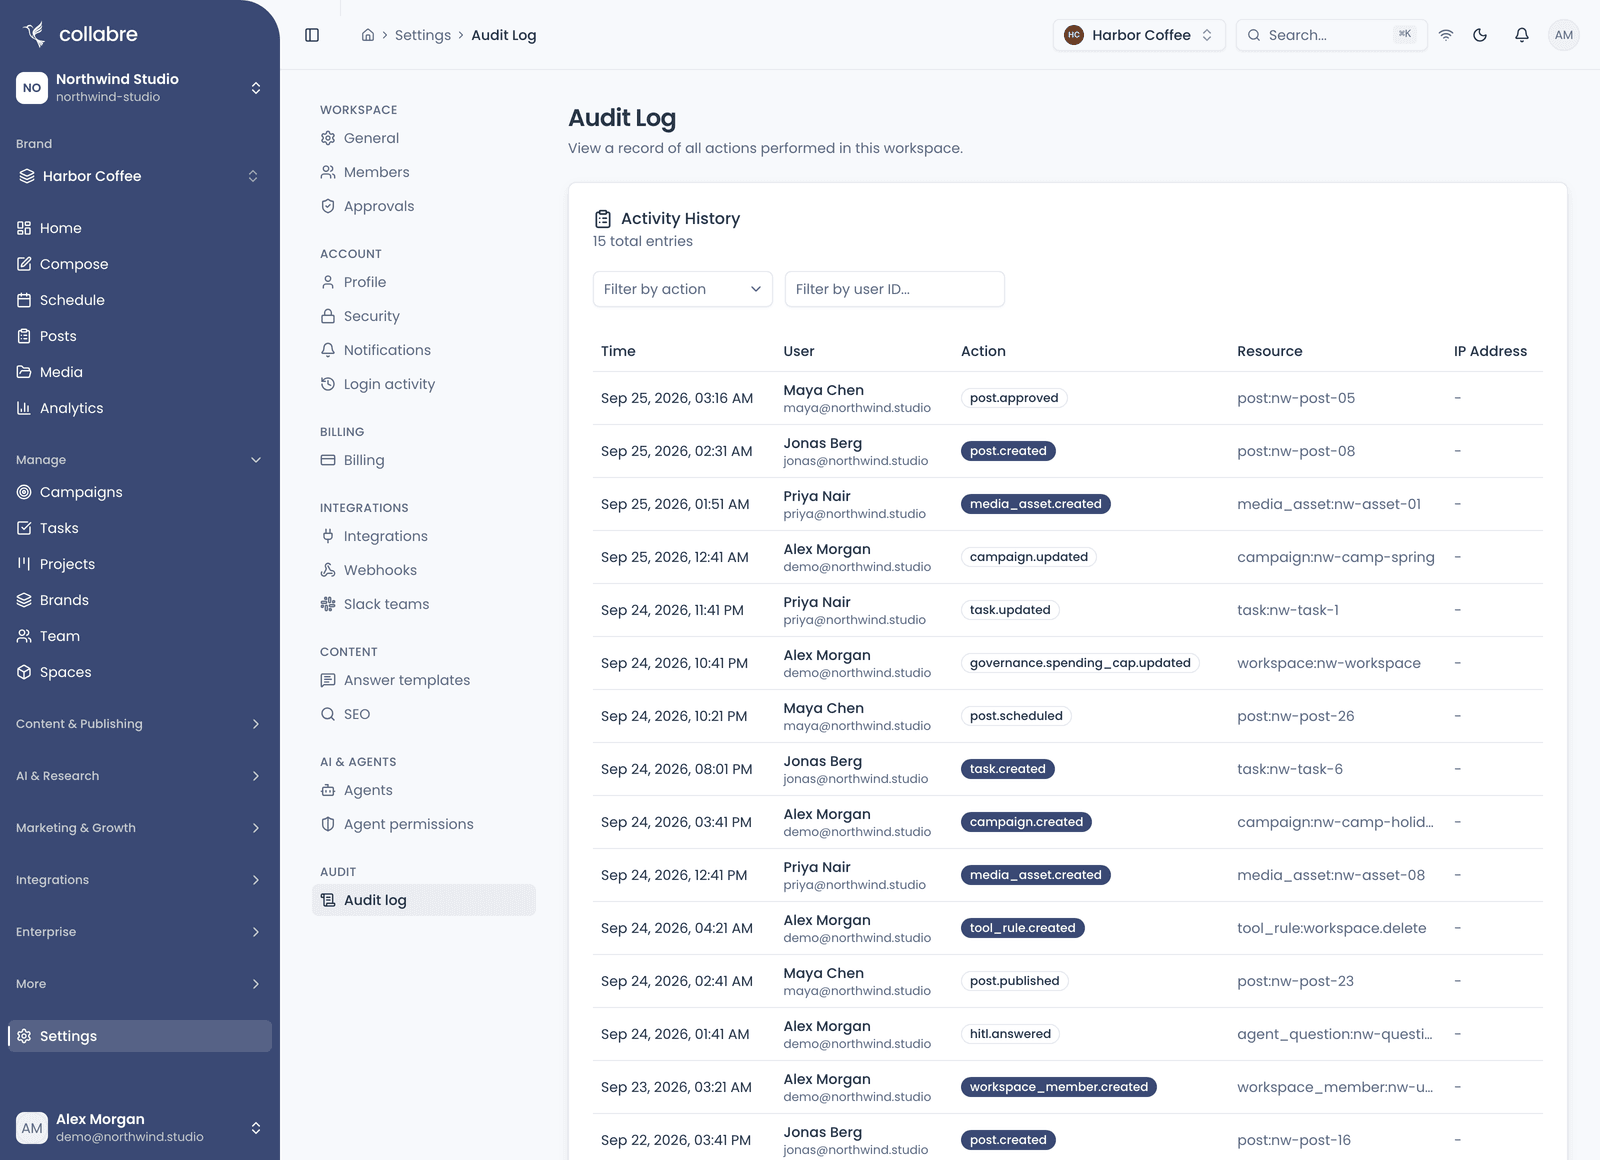
Task: Toggle the sidebar panel icon
Action: [x=312, y=35]
